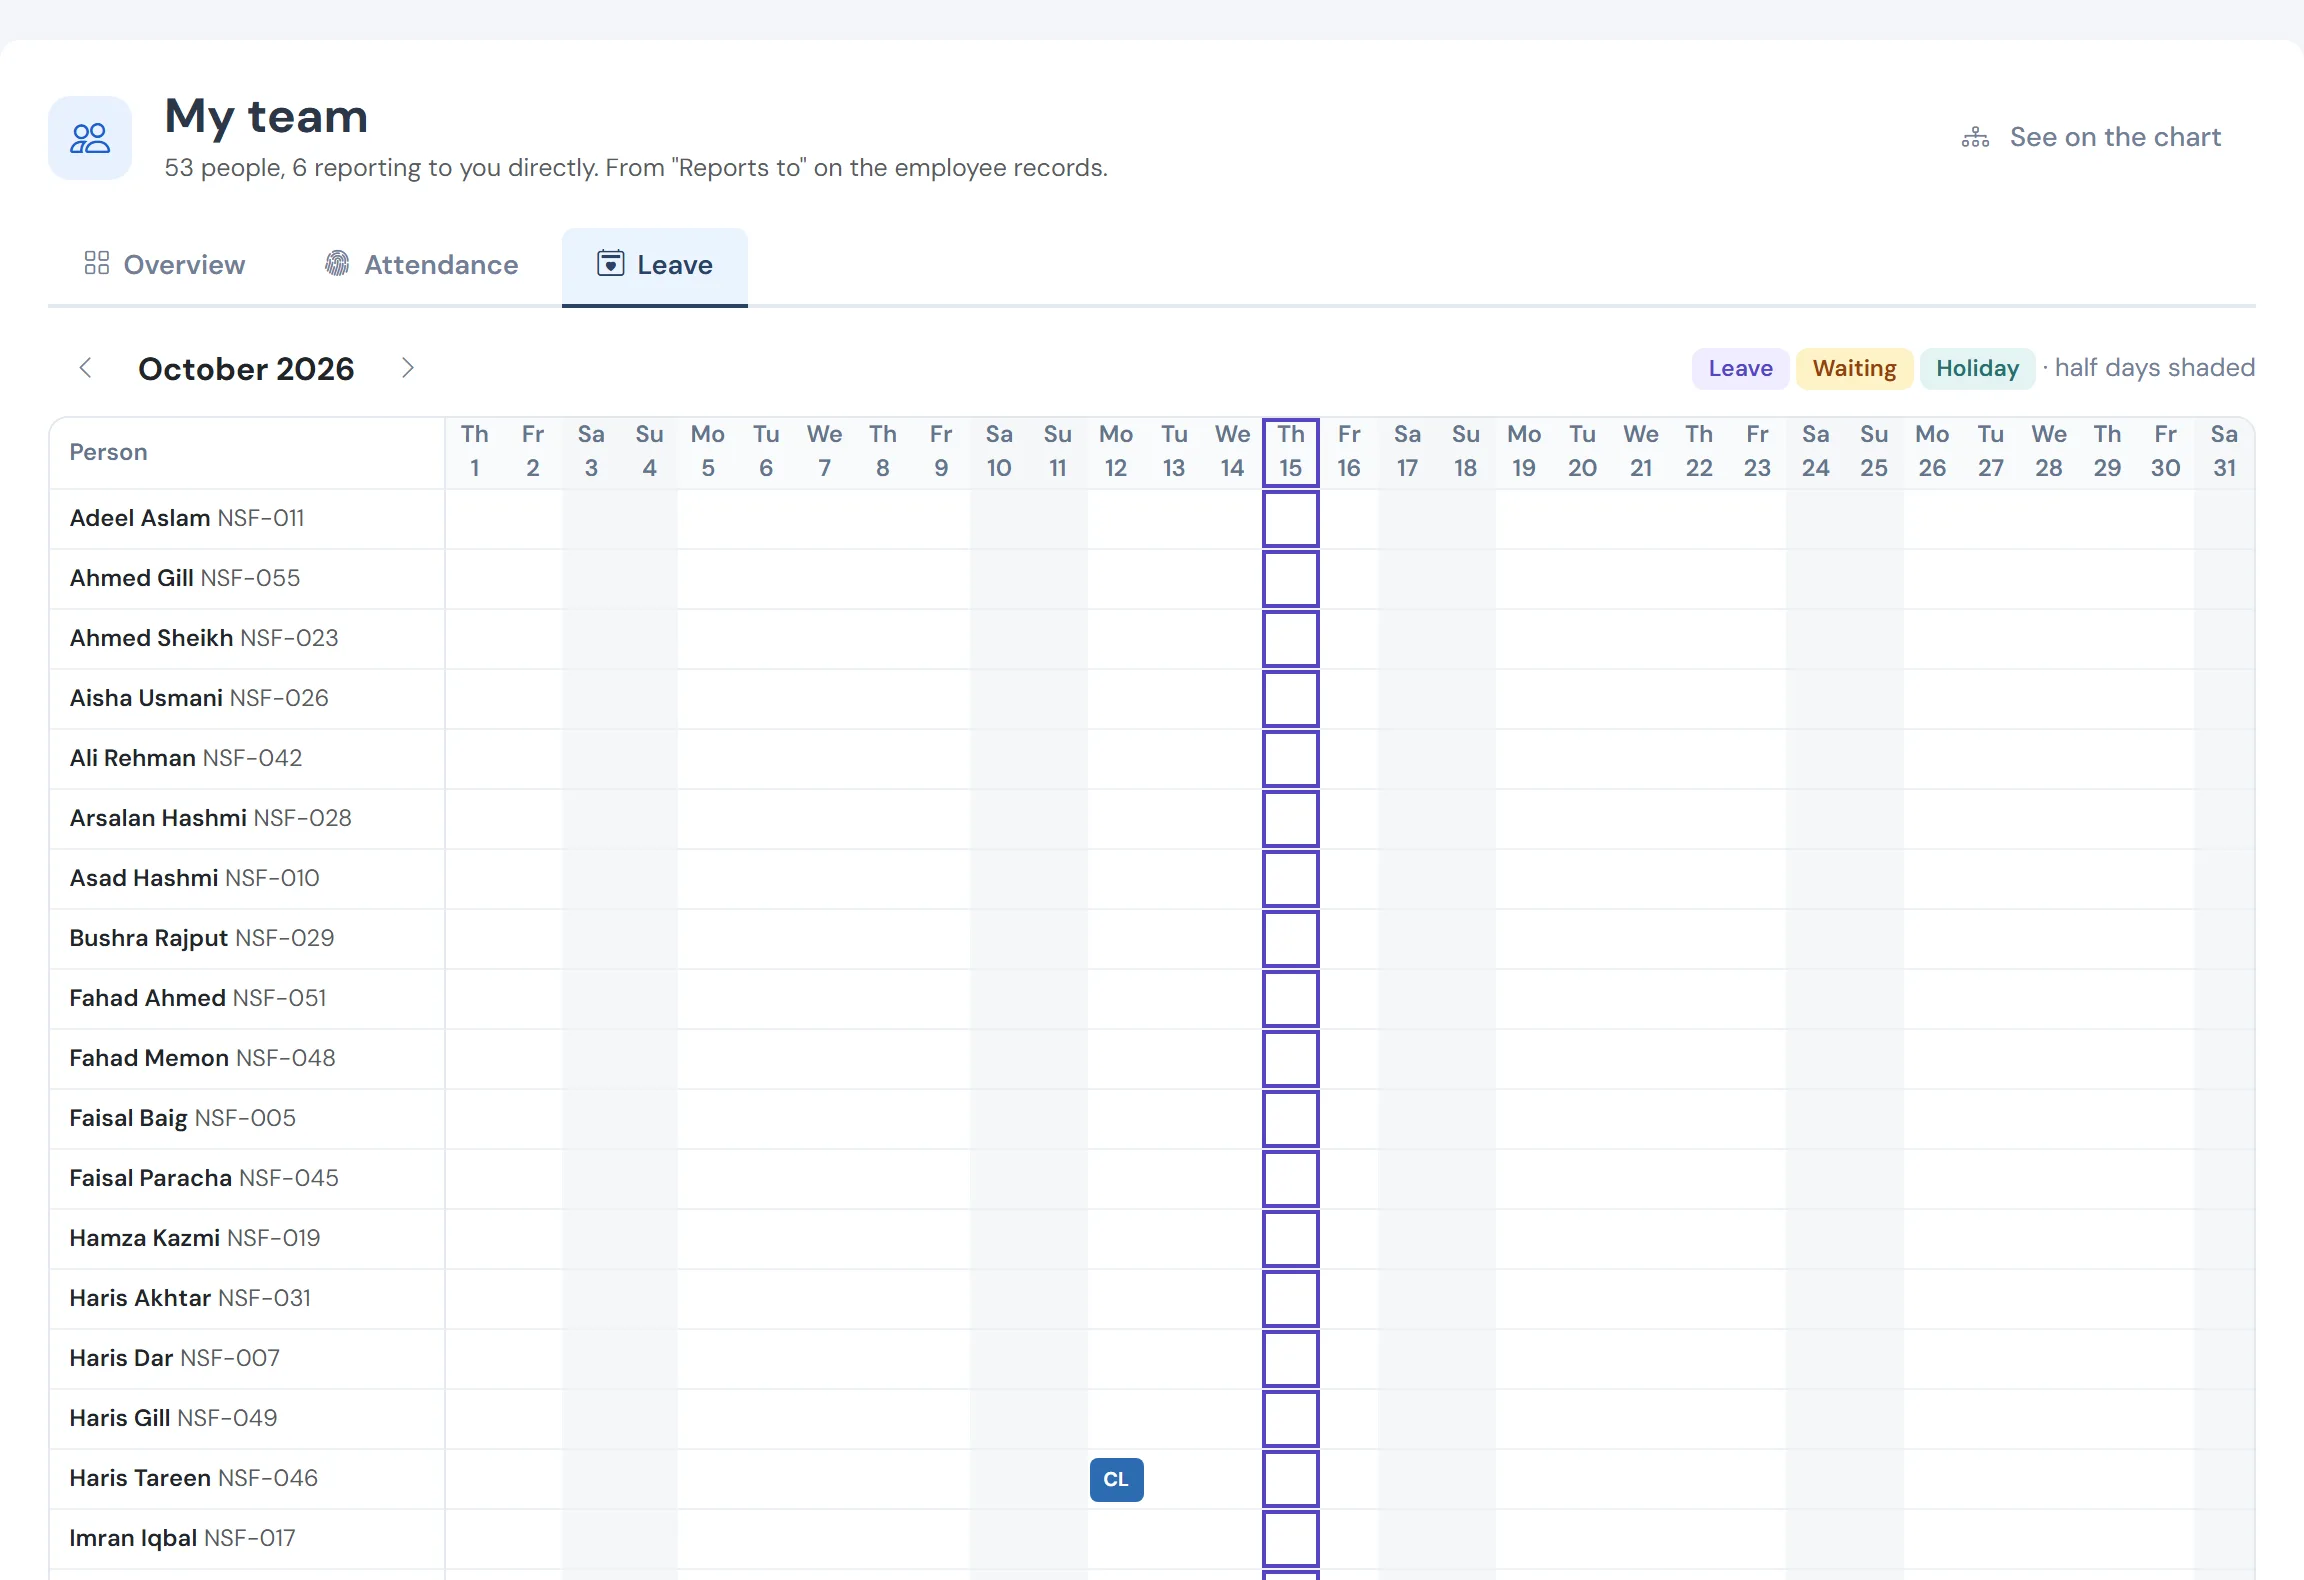Go to next month arrow
This screenshot has height=1580, width=2304.
[x=407, y=368]
